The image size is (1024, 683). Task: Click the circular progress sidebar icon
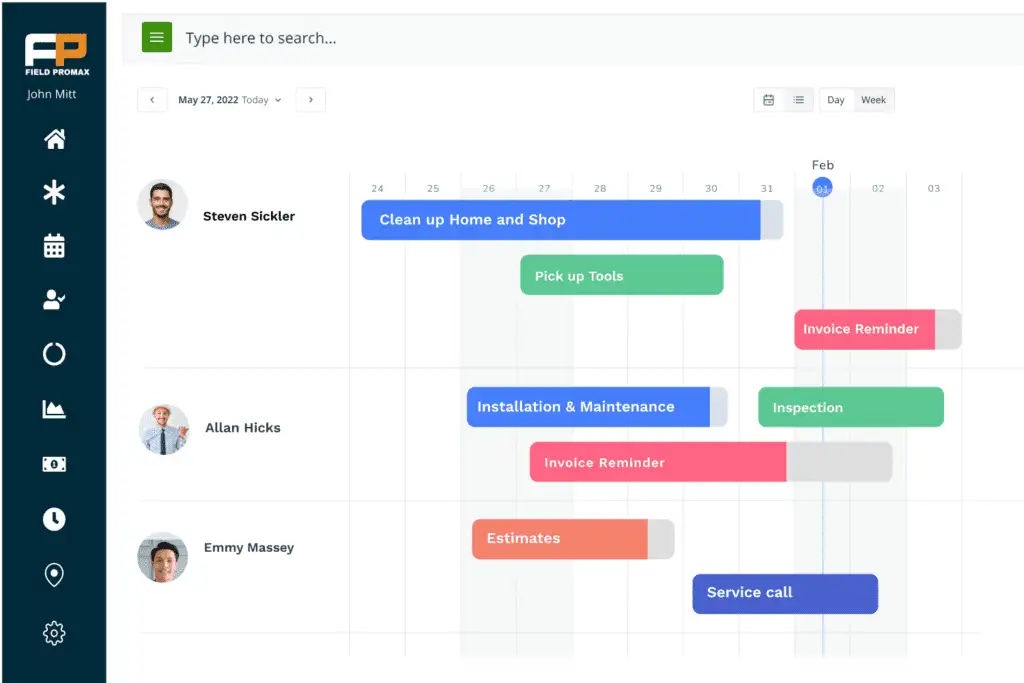[x=54, y=353]
